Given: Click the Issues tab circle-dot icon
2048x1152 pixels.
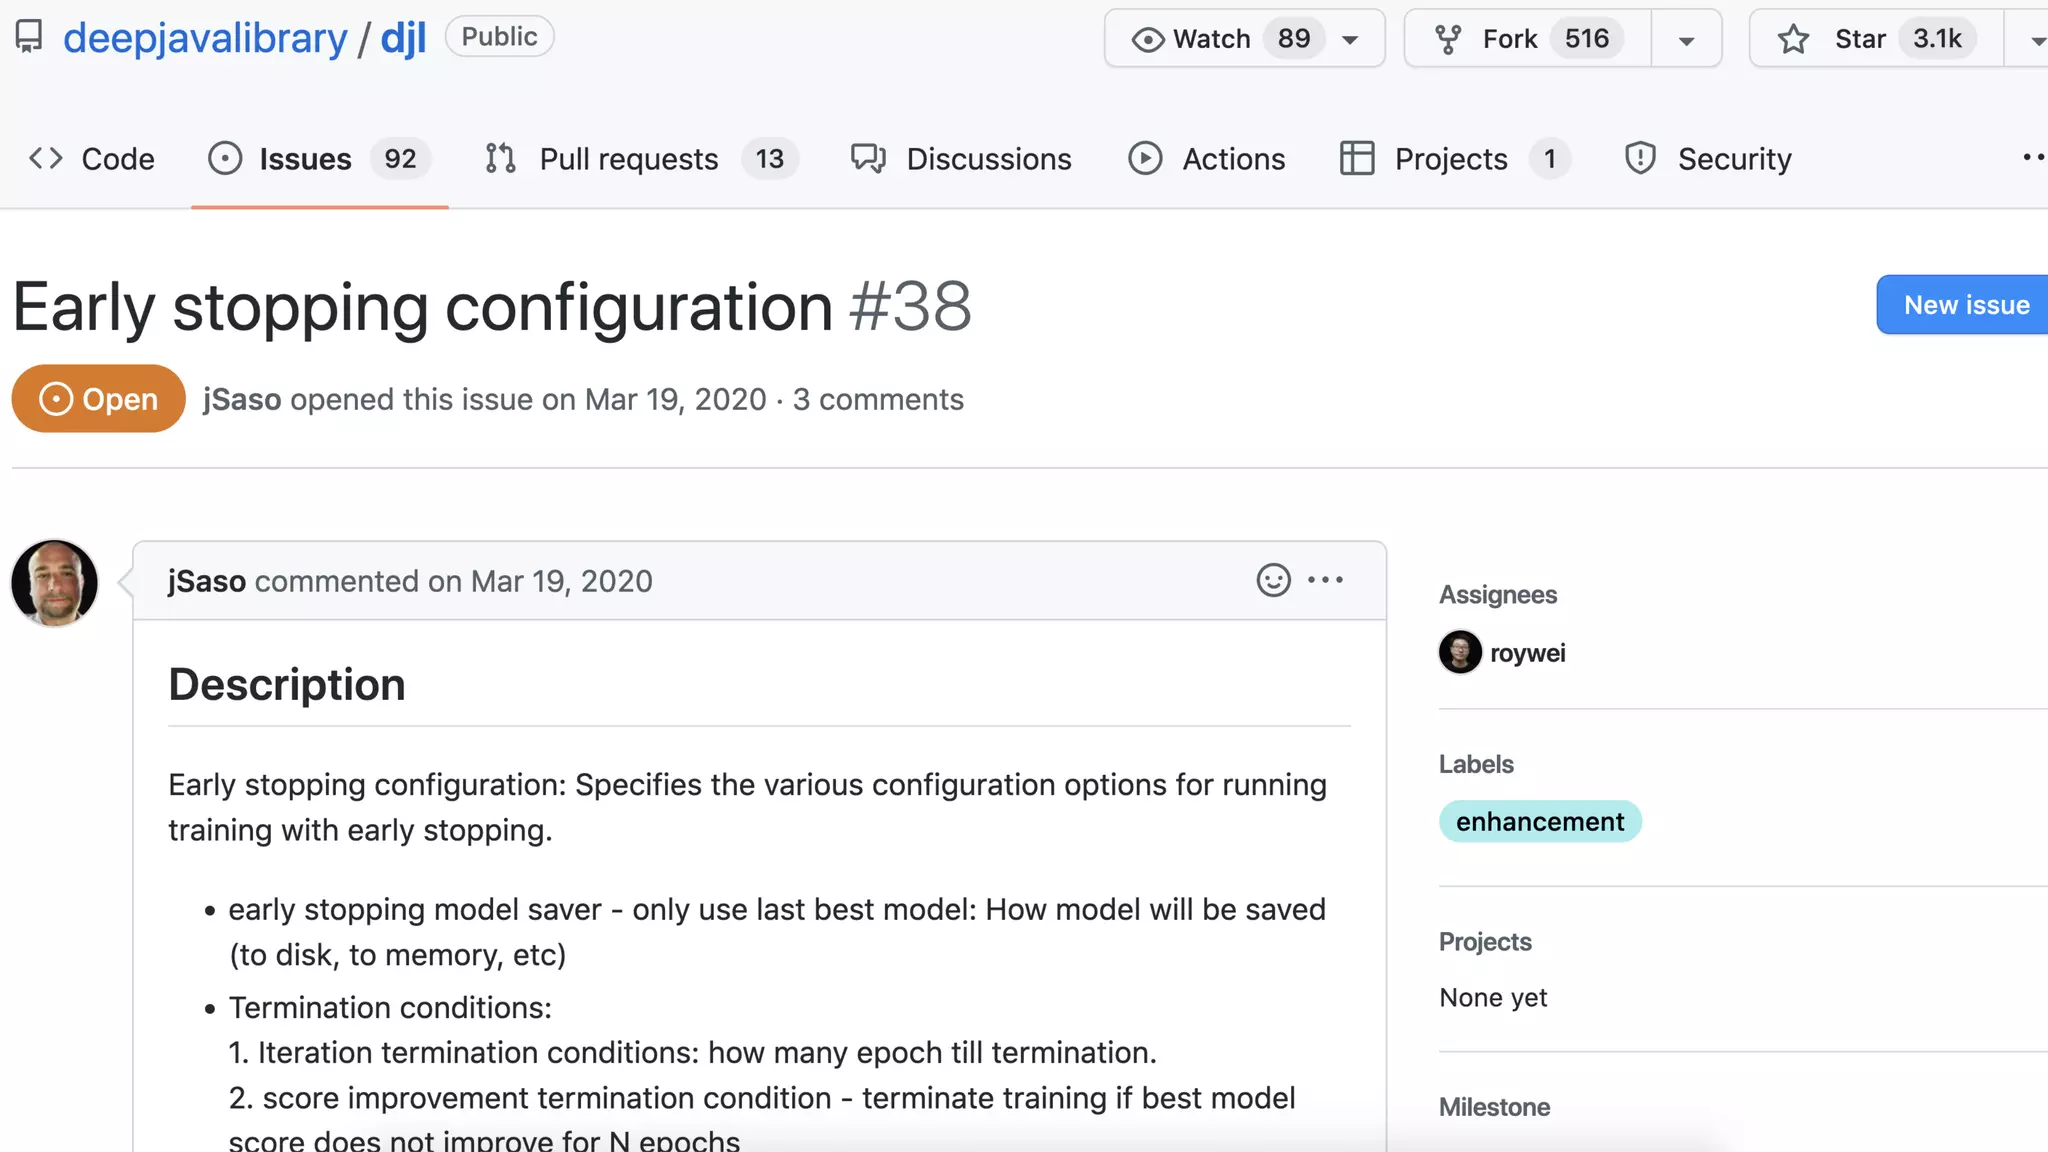Looking at the screenshot, I should [x=225, y=158].
